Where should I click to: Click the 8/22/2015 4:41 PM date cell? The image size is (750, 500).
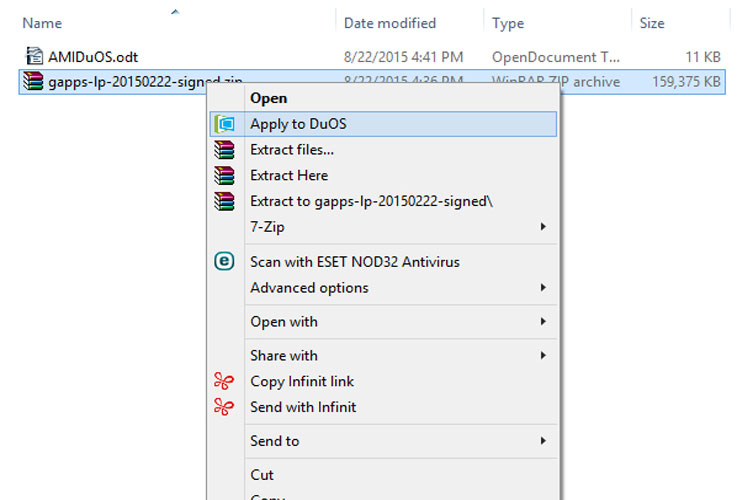tap(403, 57)
